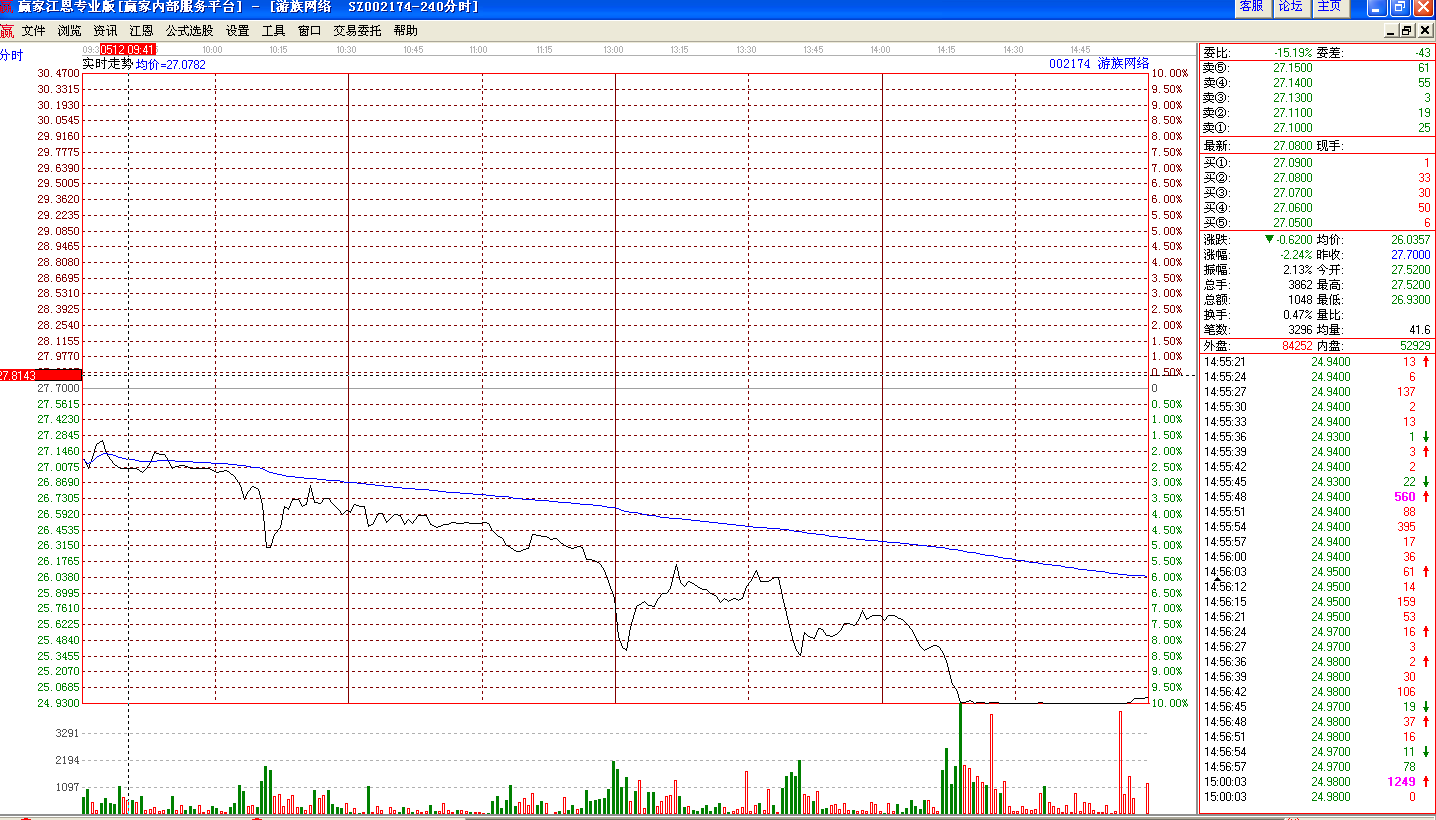Minimize the main application window
This screenshot has height=820, width=1436.
1376,7
